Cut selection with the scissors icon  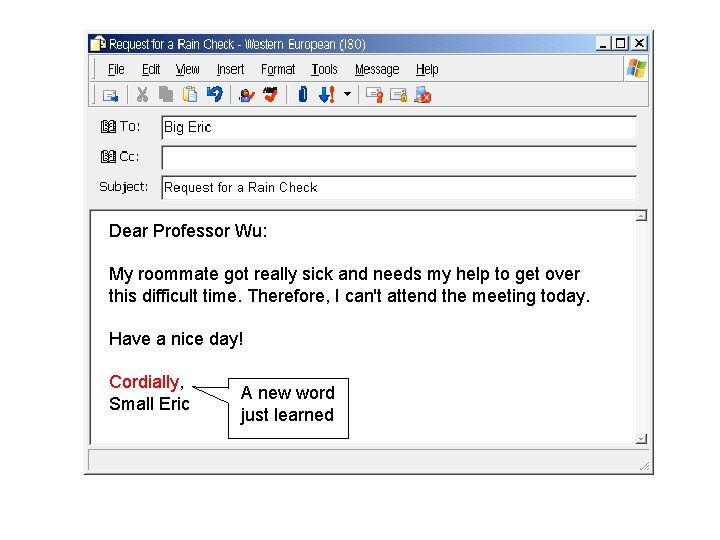point(142,95)
